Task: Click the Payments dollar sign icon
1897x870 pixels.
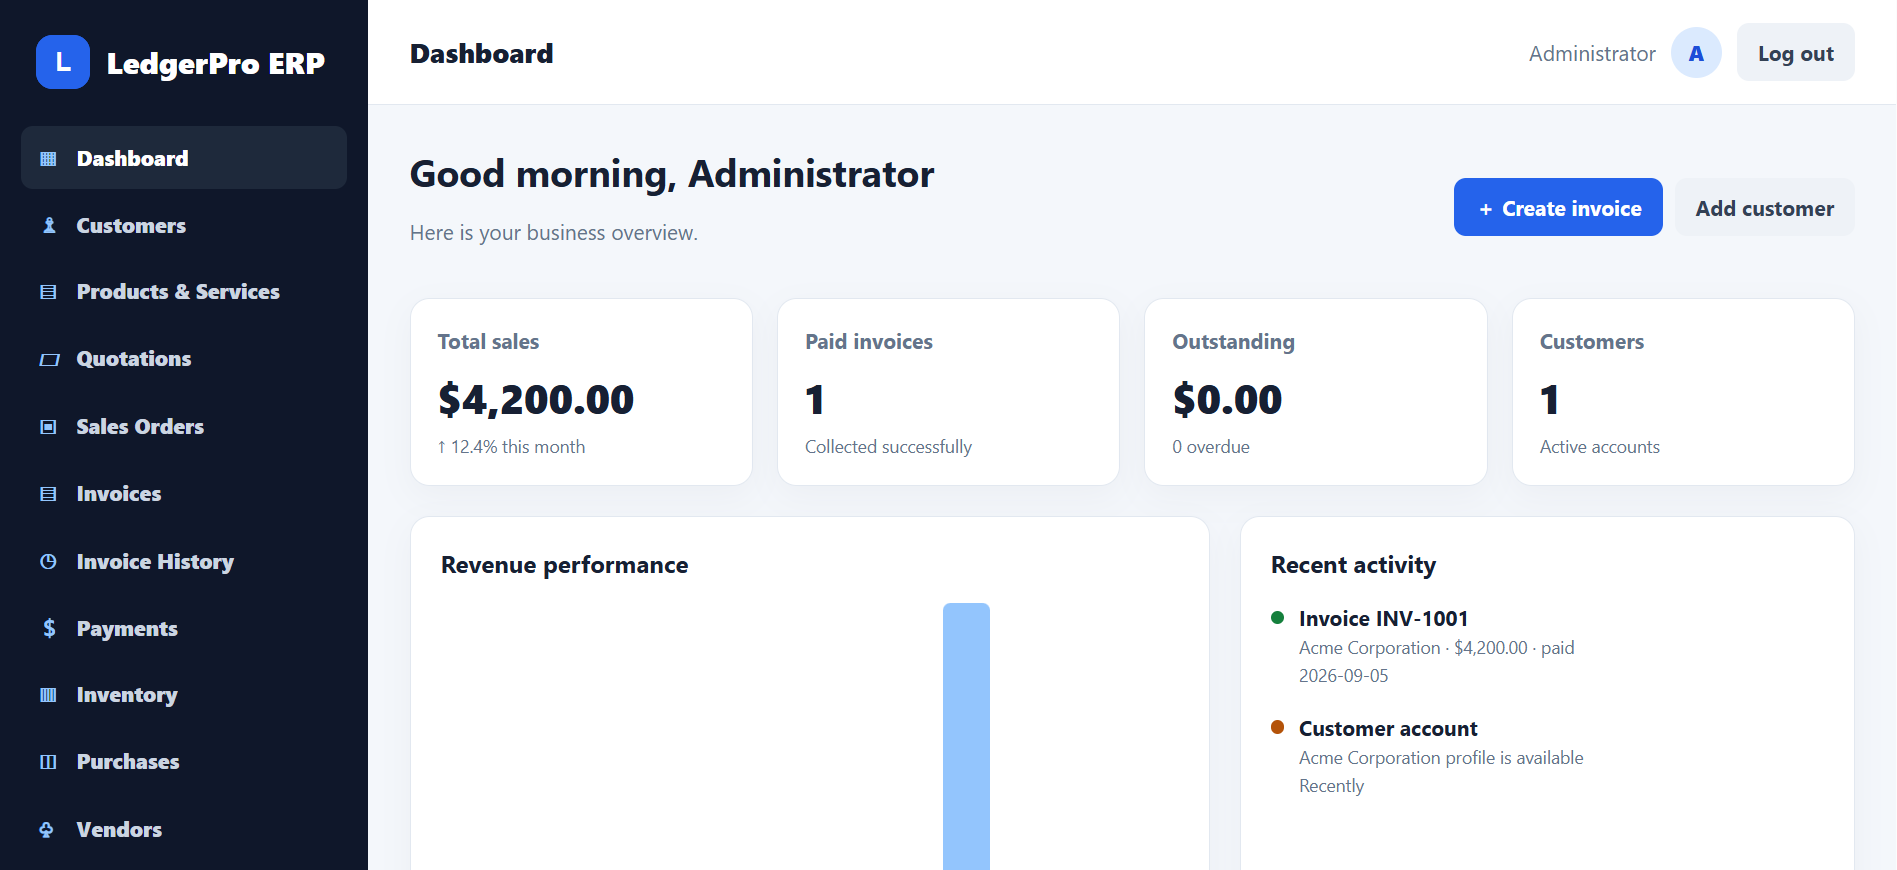Action: [49, 628]
